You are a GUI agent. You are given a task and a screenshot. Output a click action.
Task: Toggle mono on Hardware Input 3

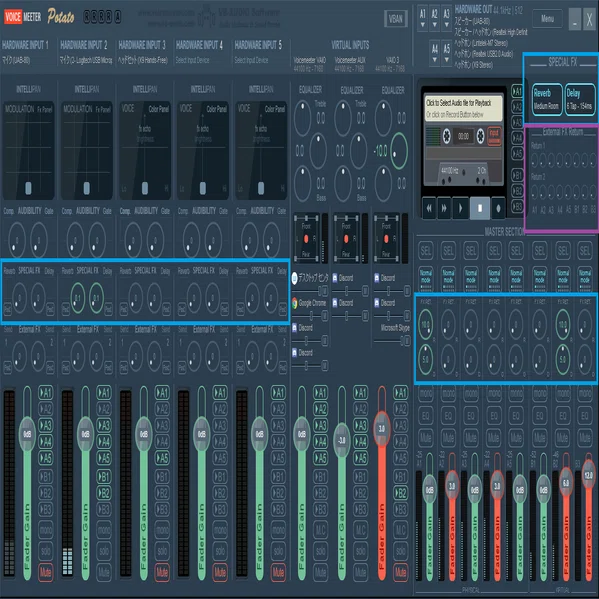point(162,529)
